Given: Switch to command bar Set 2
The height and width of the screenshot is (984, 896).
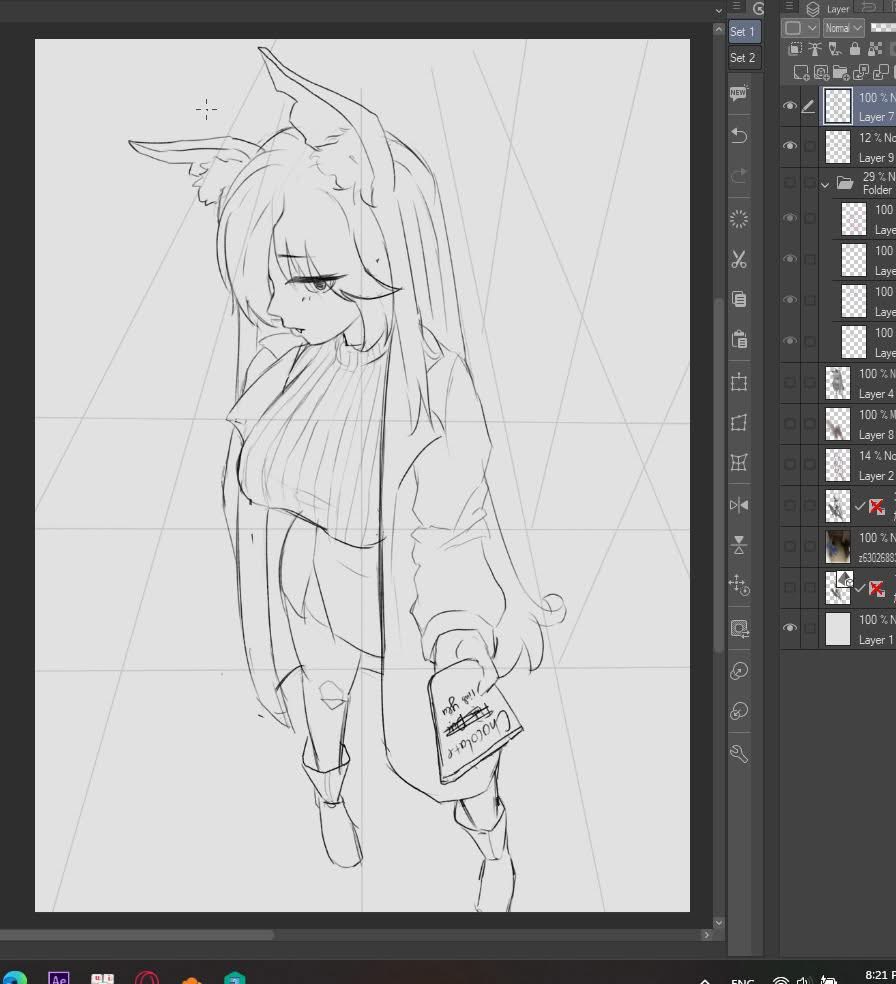Looking at the screenshot, I should tap(745, 58).
